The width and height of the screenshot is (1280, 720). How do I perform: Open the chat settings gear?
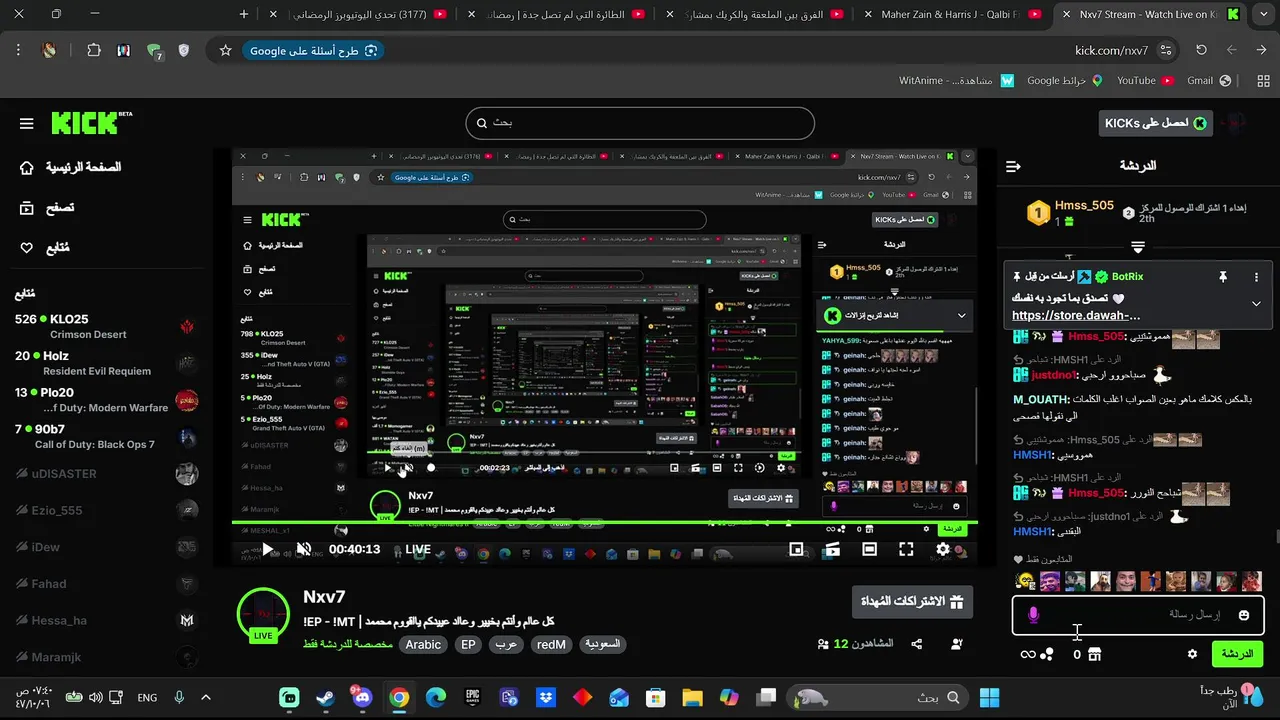(x=1192, y=654)
